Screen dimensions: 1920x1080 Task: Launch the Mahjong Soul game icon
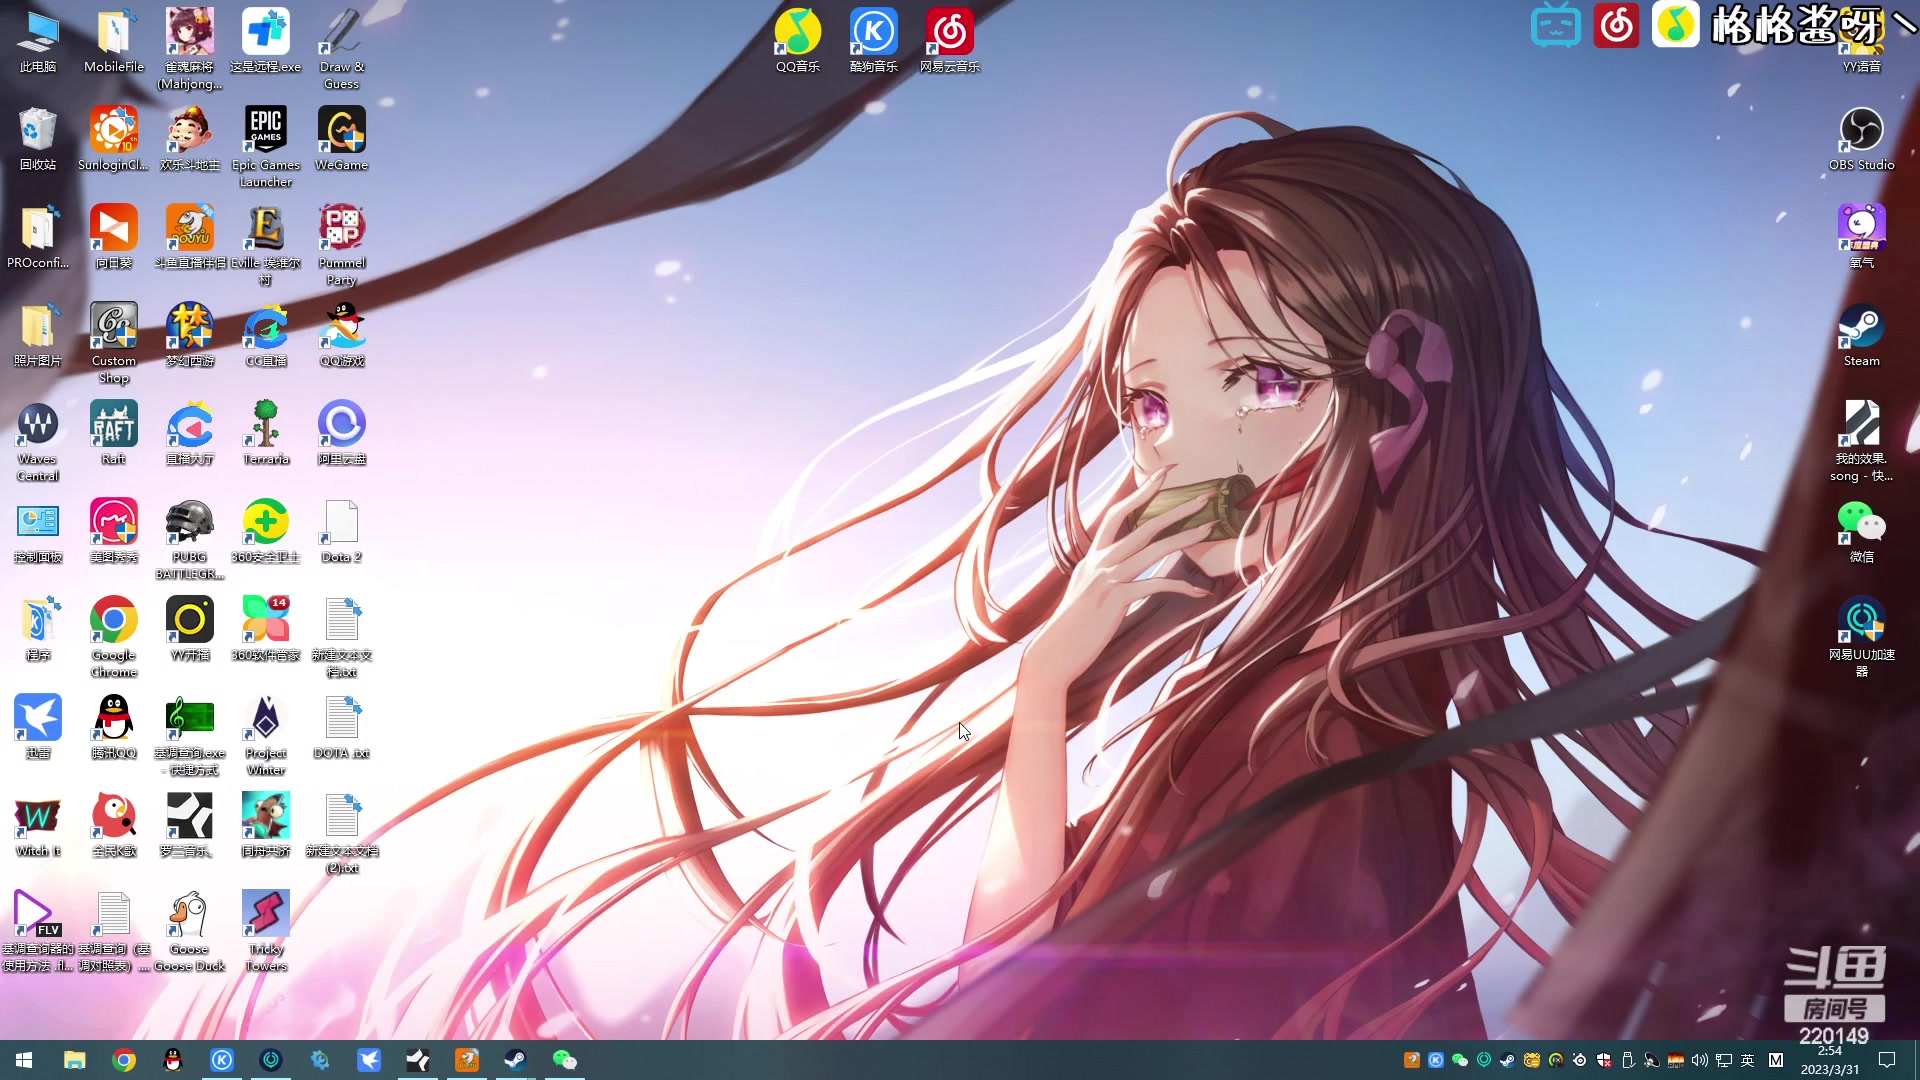[x=190, y=48]
